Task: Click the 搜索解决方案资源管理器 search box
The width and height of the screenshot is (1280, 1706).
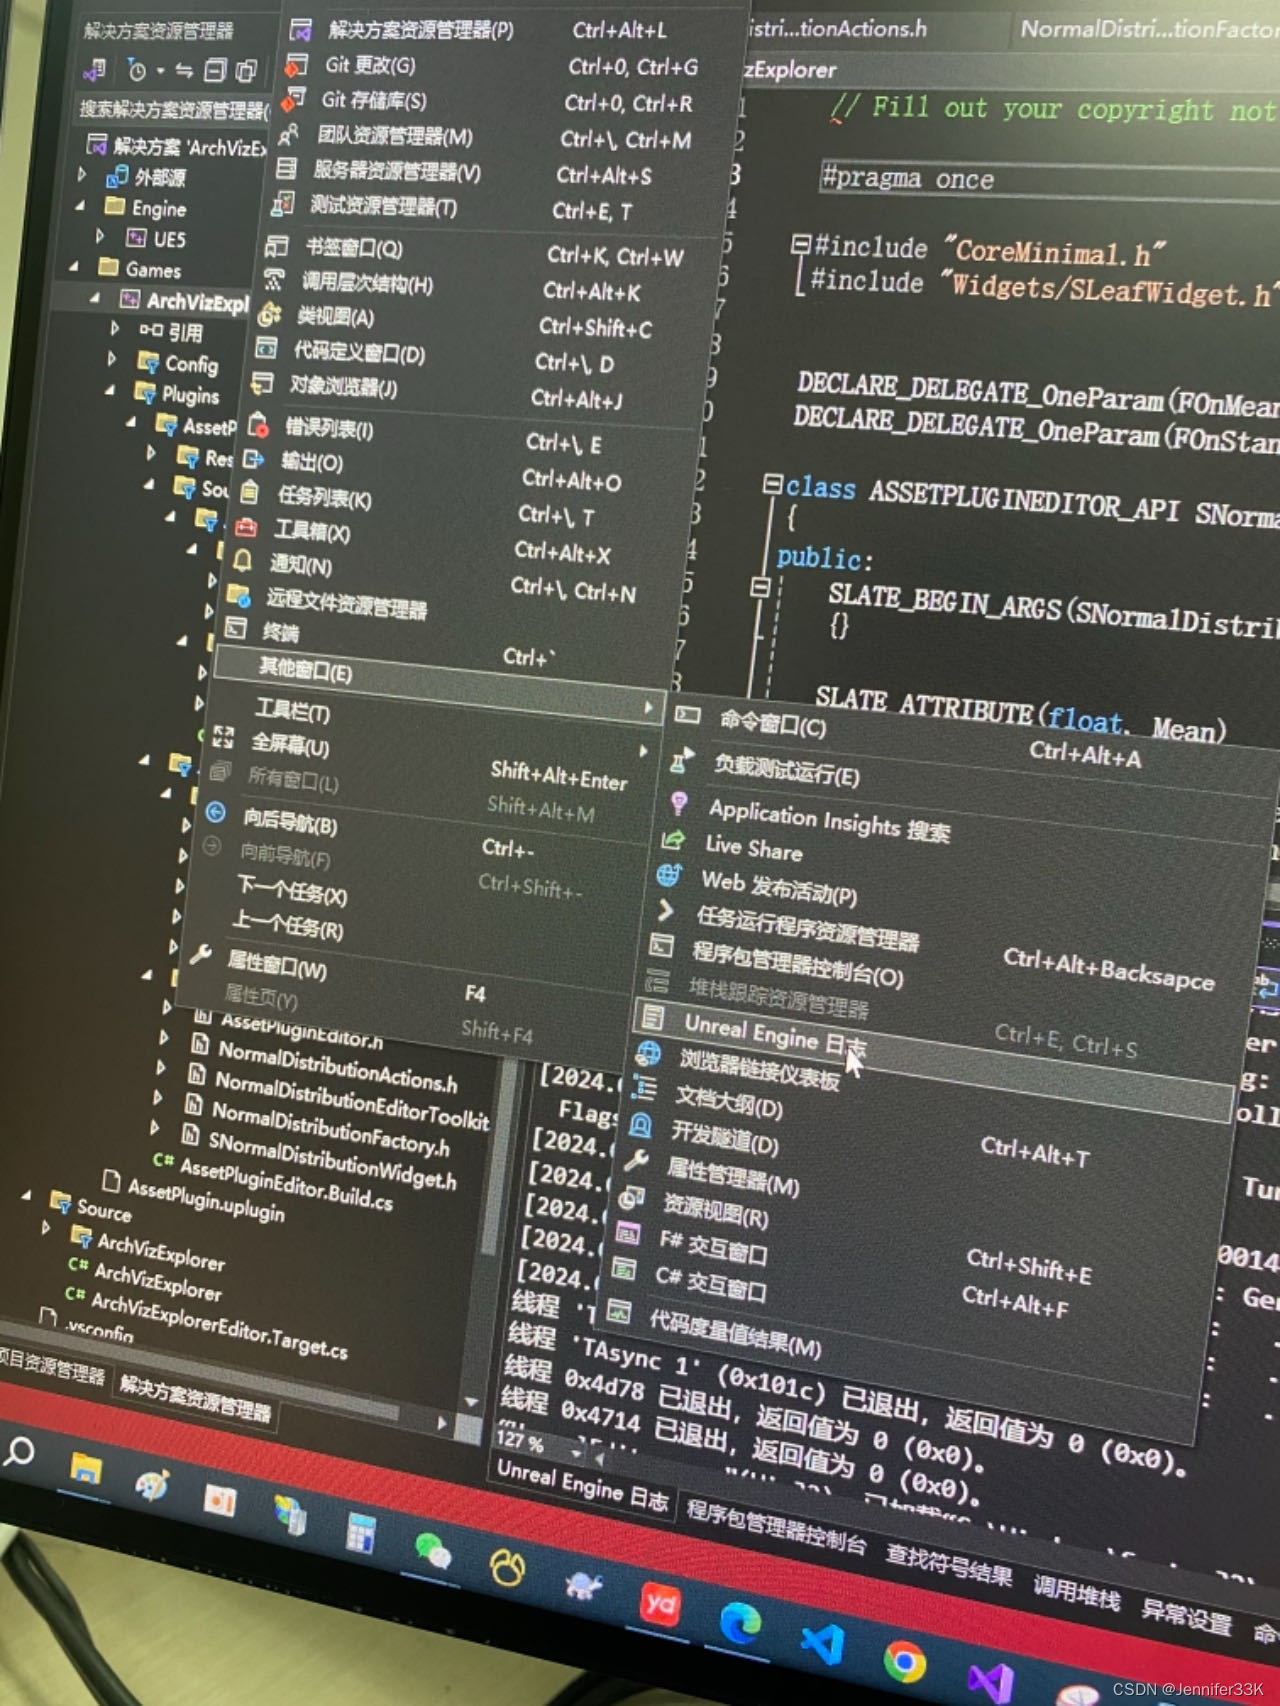Action: click(x=172, y=108)
